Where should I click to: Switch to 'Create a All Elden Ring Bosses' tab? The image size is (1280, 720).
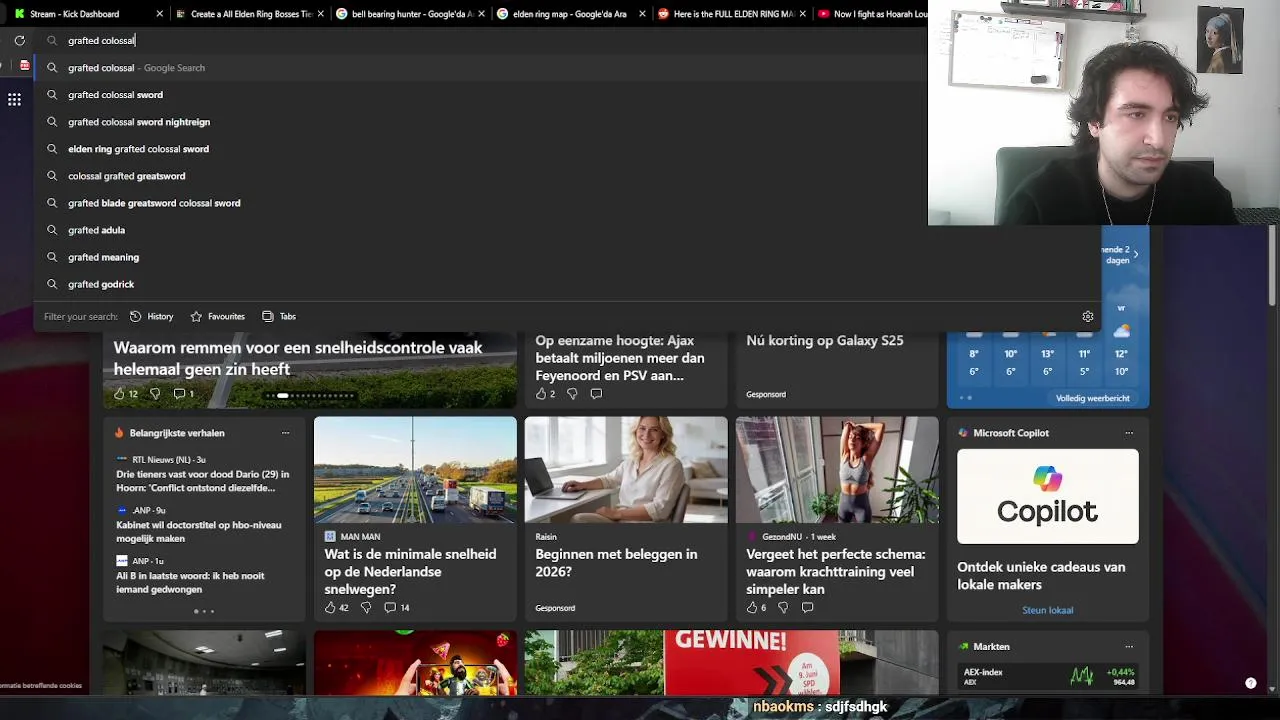pos(251,14)
